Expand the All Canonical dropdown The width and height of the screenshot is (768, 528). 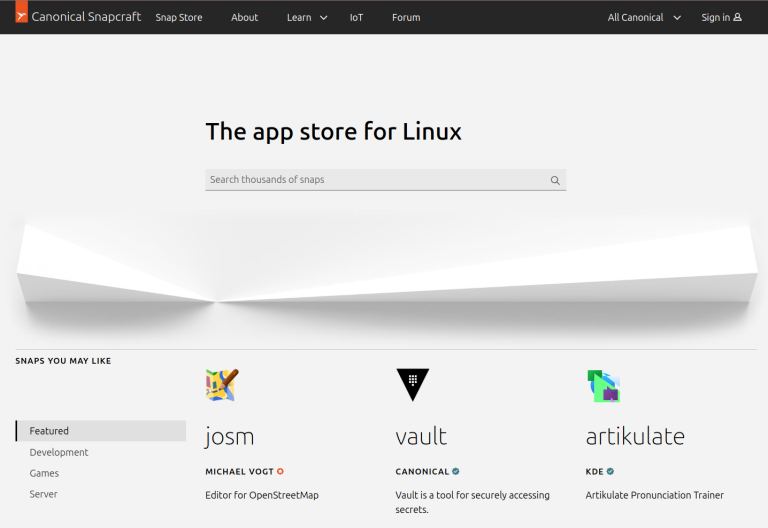pyautogui.click(x=644, y=18)
